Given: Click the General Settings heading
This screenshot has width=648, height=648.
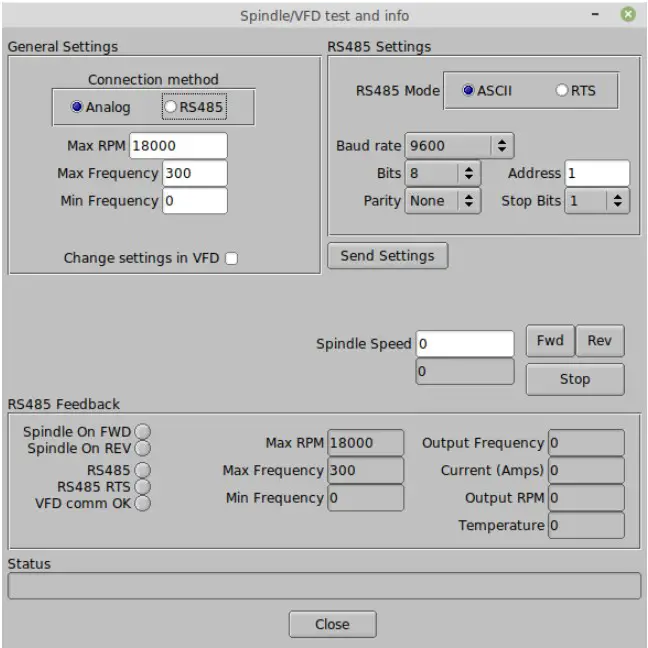Looking at the screenshot, I should click(63, 47).
